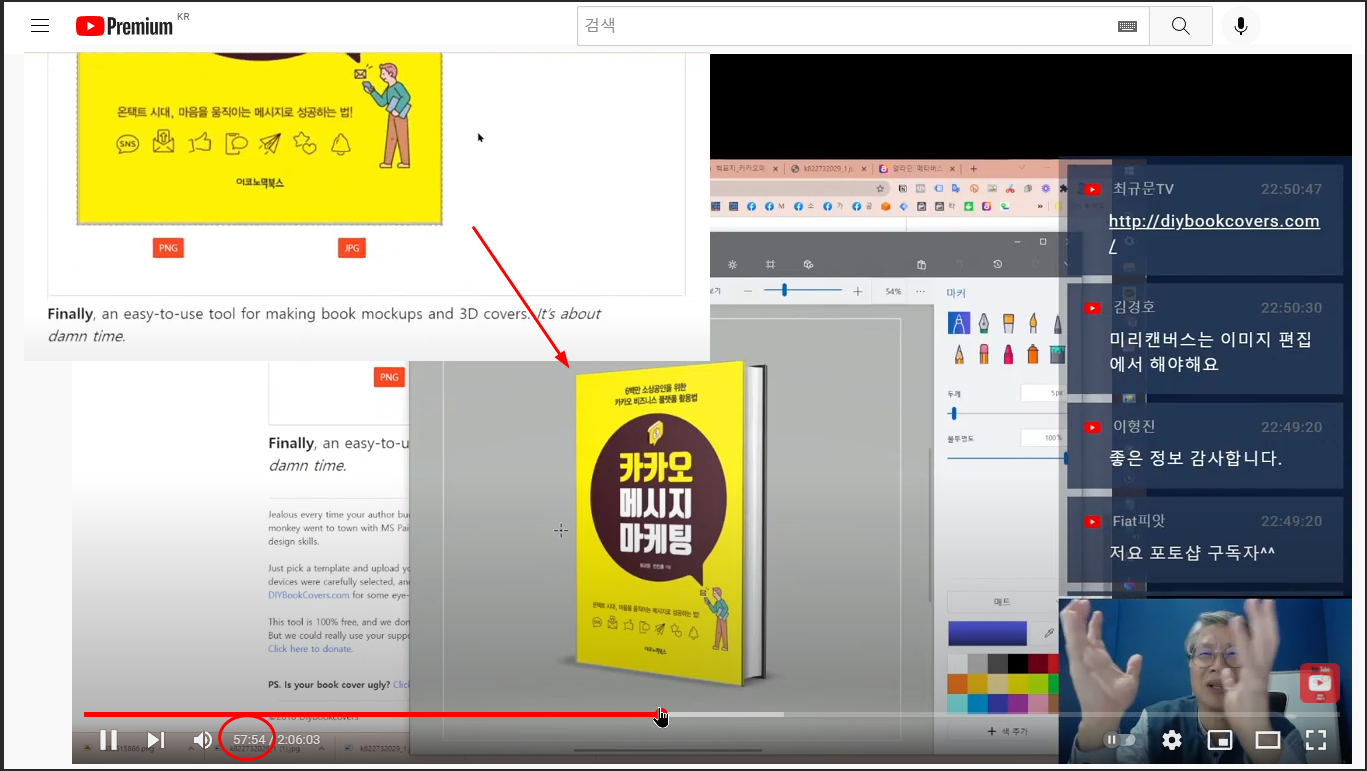Open the 매트 material dropdown
This screenshot has height=771, width=1367.
point(1002,602)
